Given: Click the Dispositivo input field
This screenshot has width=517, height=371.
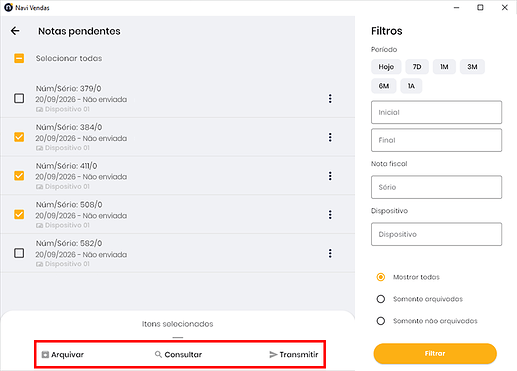Looking at the screenshot, I should tap(436, 234).
